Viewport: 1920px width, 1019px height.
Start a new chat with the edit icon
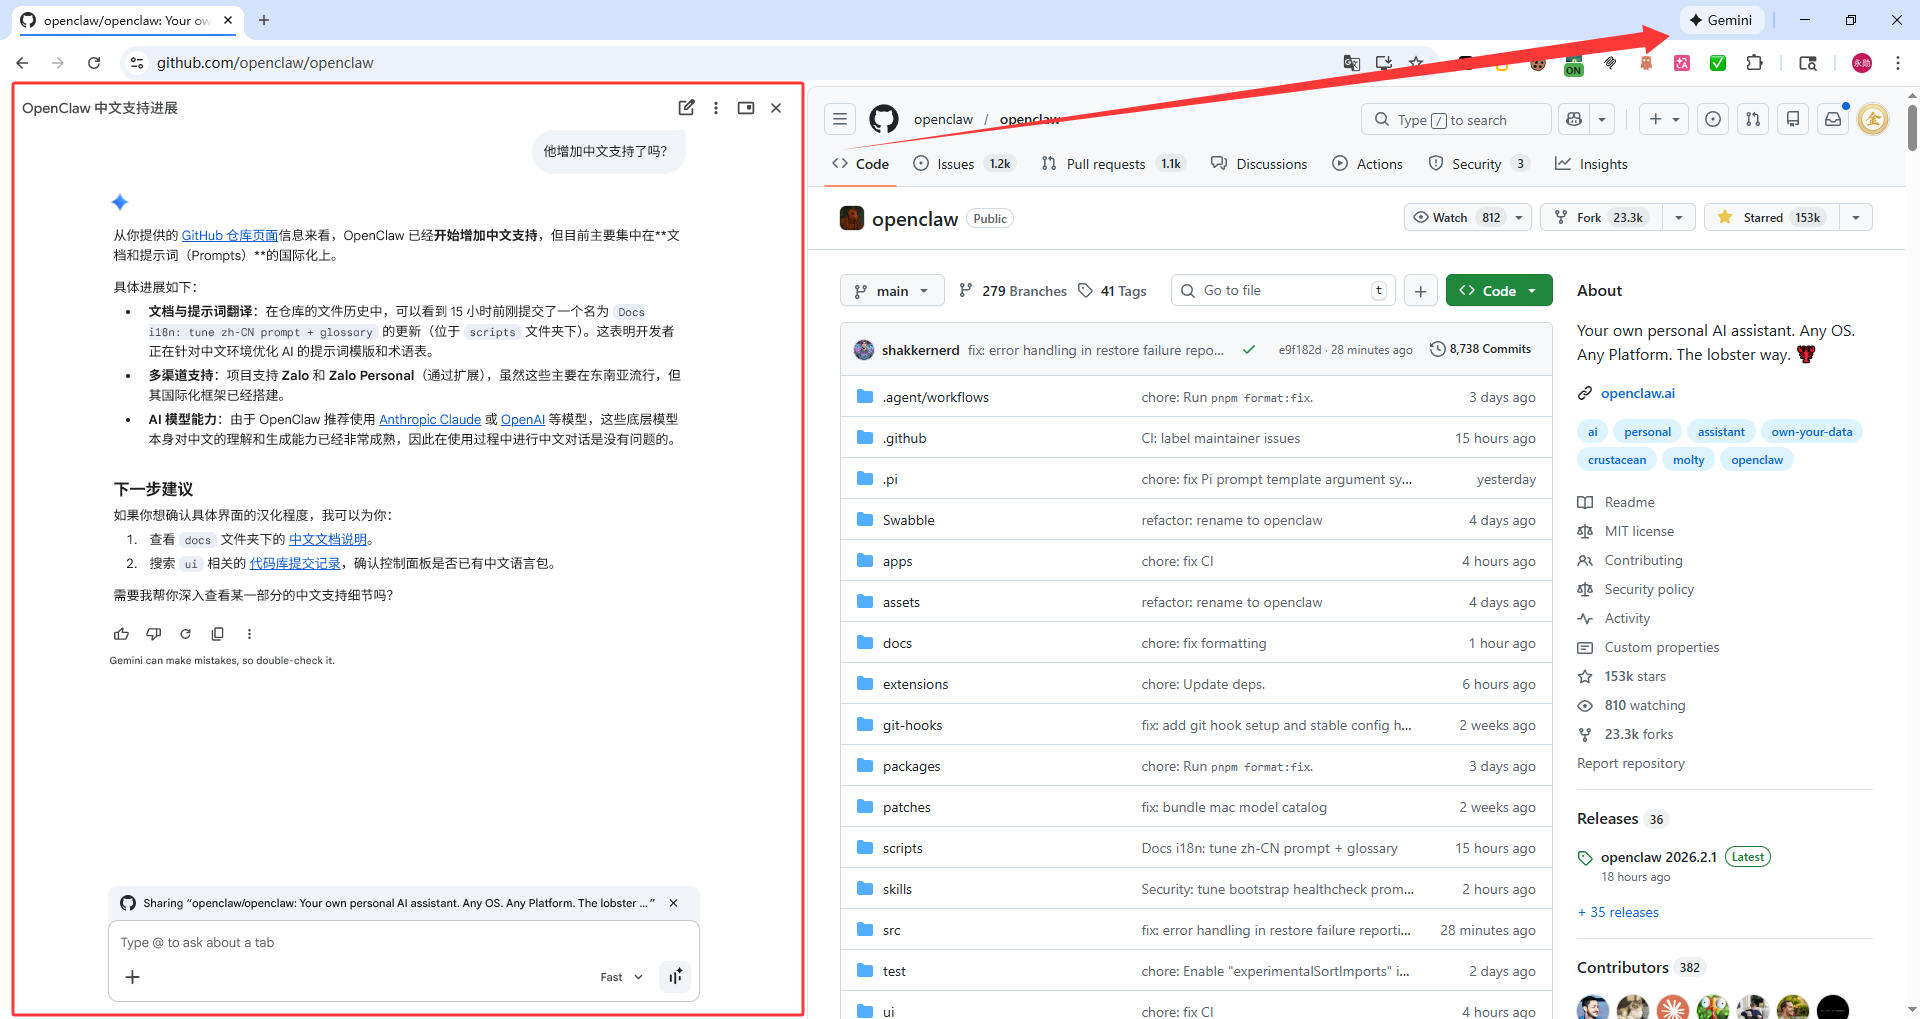click(686, 107)
